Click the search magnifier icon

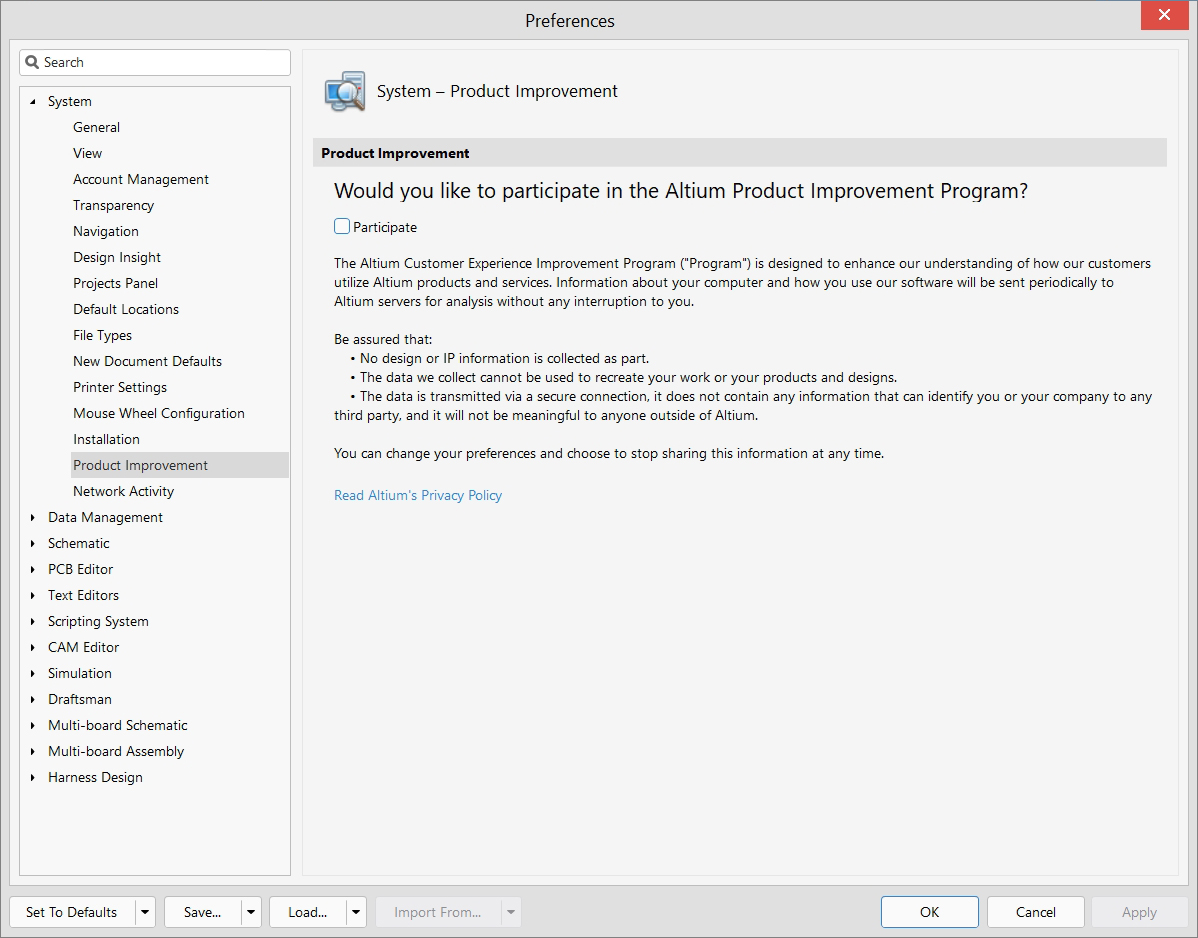tap(32, 62)
